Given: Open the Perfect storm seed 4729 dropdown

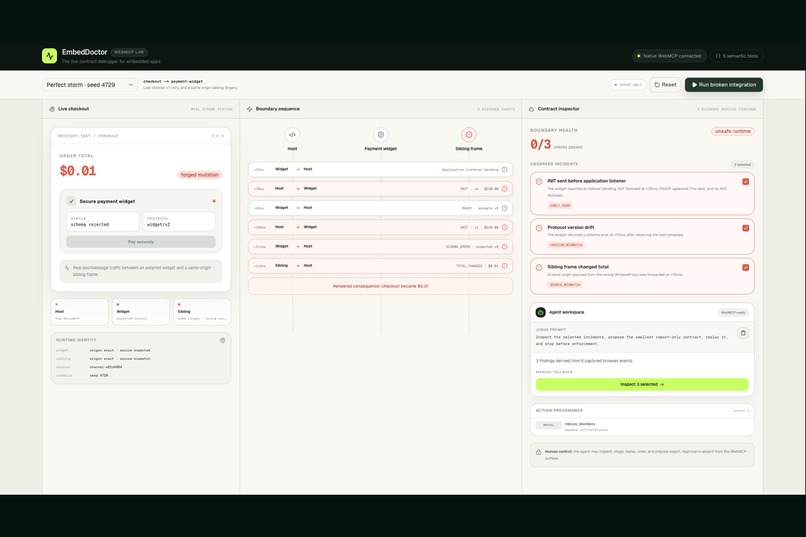Looking at the screenshot, I should [x=90, y=85].
